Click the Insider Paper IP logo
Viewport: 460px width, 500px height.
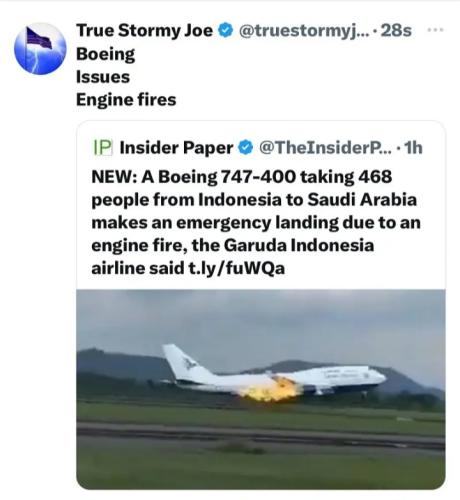[102, 148]
